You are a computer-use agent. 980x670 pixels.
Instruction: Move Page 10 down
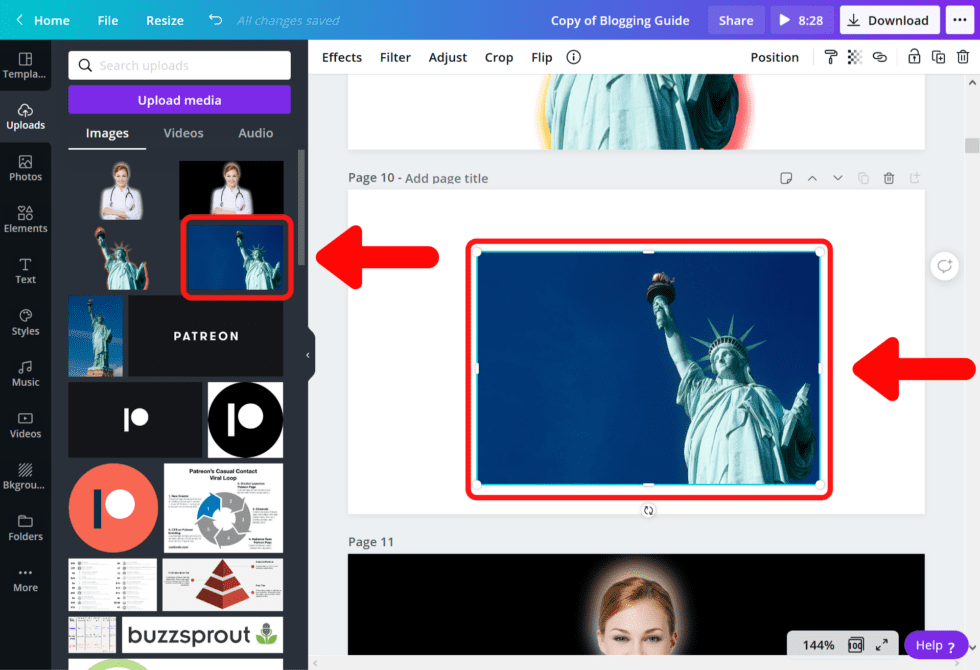pos(838,178)
